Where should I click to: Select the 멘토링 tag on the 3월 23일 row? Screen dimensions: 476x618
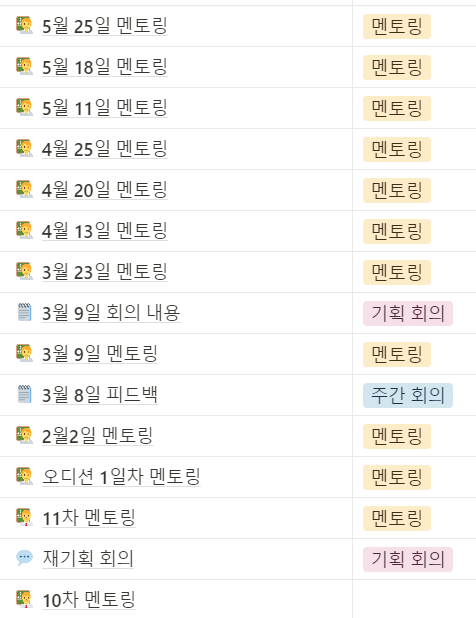(397, 272)
